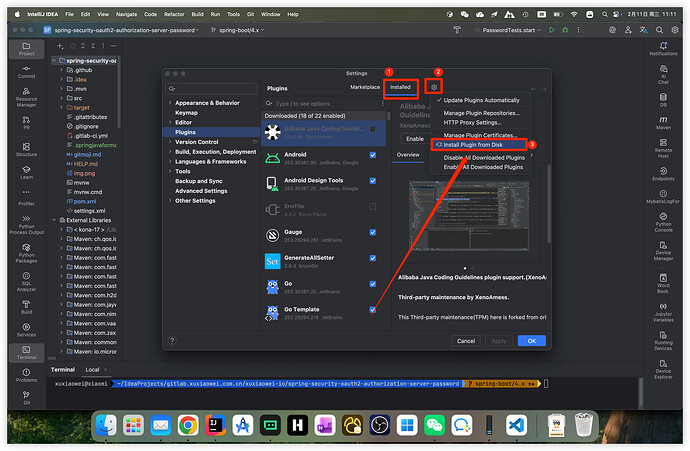
Task: Expand Appearance & Behavior settings section
Action: [169, 103]
